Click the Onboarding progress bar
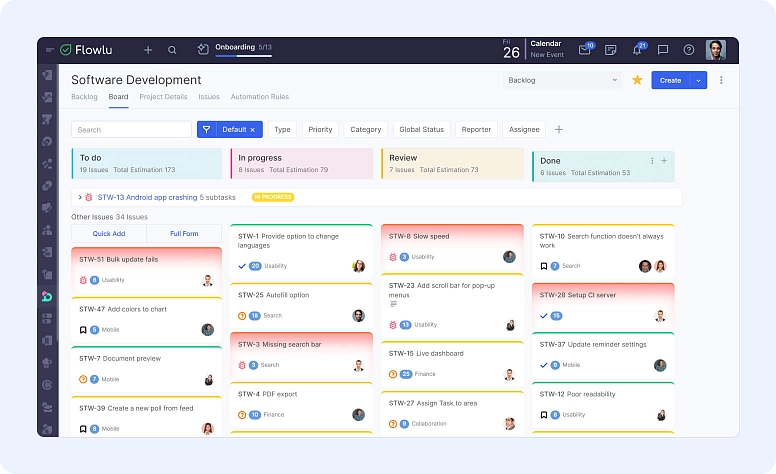 (243, 56)
